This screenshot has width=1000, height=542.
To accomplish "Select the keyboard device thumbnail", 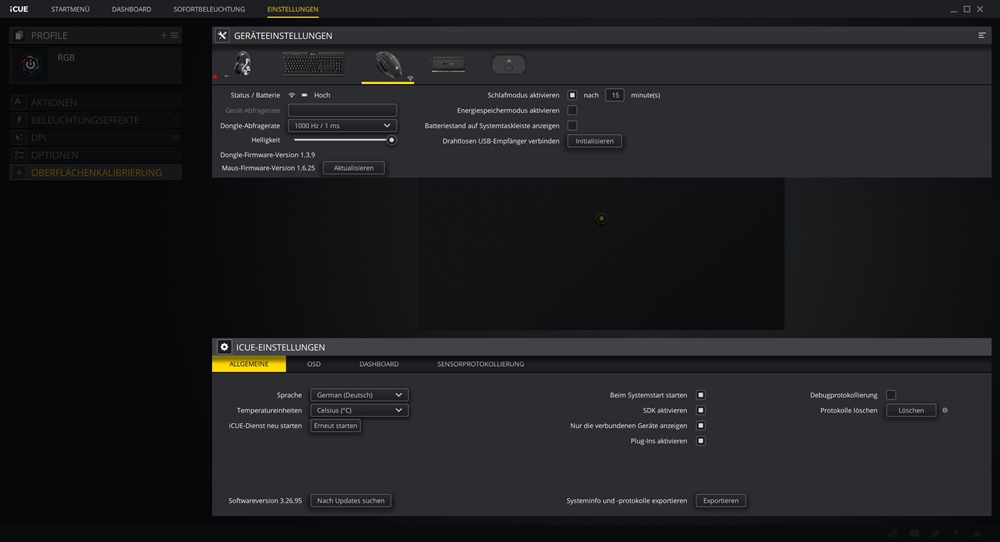I will [313, 64].
